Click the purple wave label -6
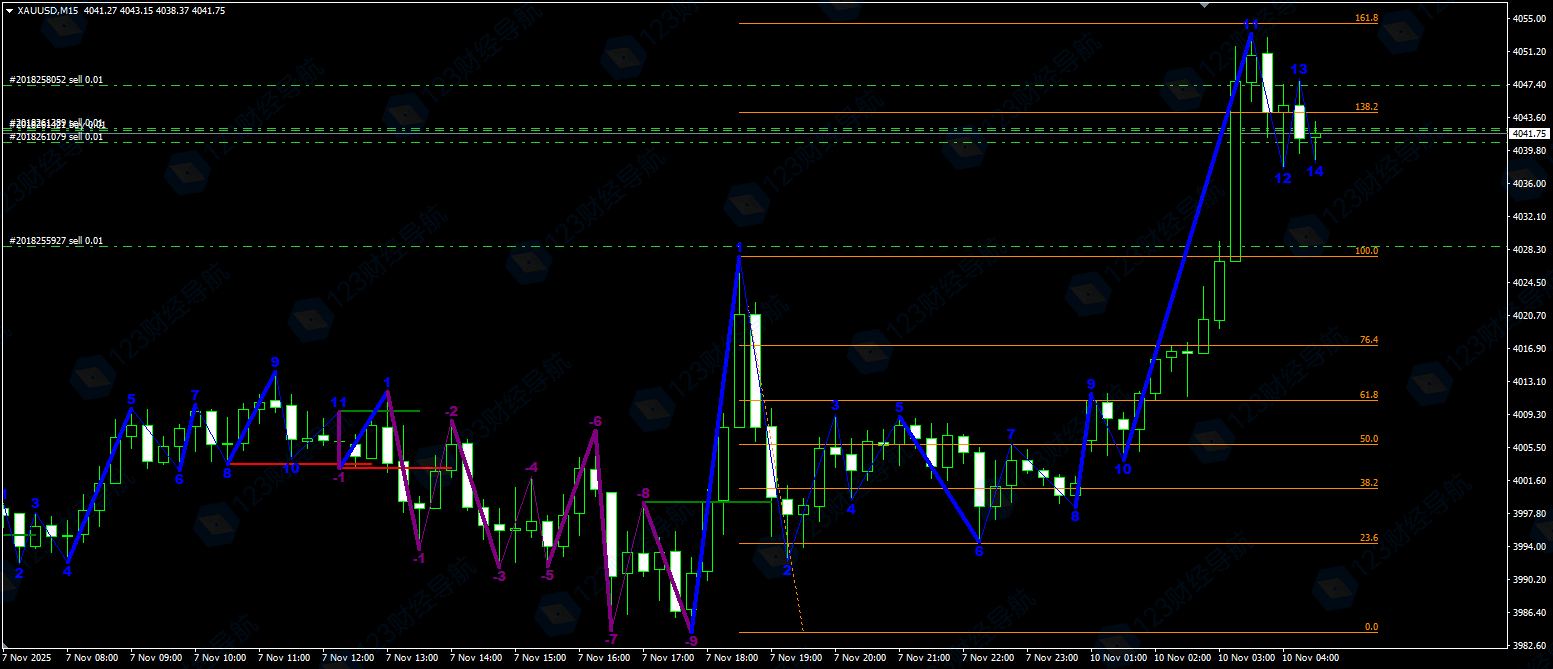 point(595,421)
